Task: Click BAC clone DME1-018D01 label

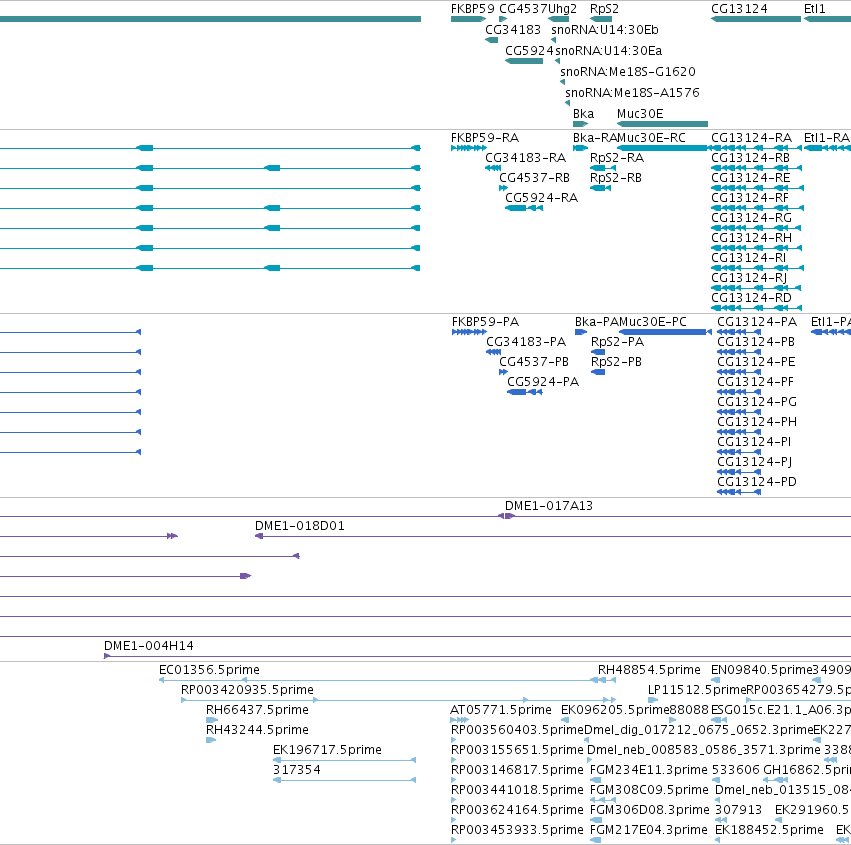Action: (x=300, y=525)
